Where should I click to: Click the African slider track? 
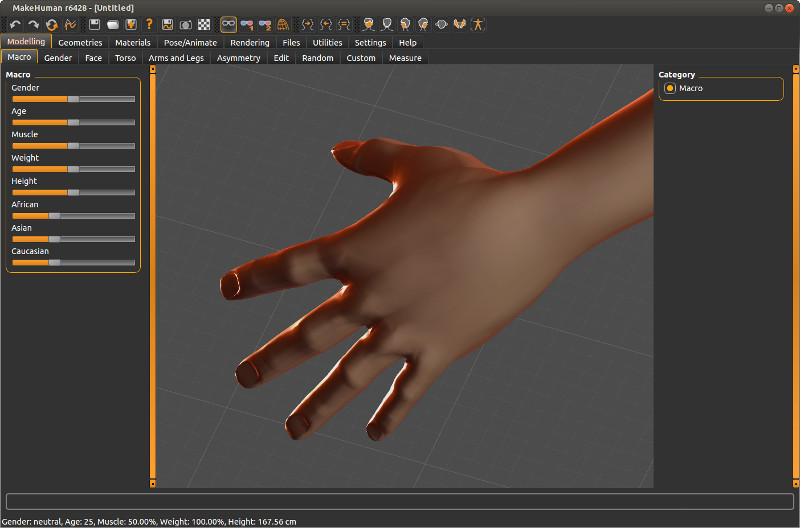click(x=73, y=216)
